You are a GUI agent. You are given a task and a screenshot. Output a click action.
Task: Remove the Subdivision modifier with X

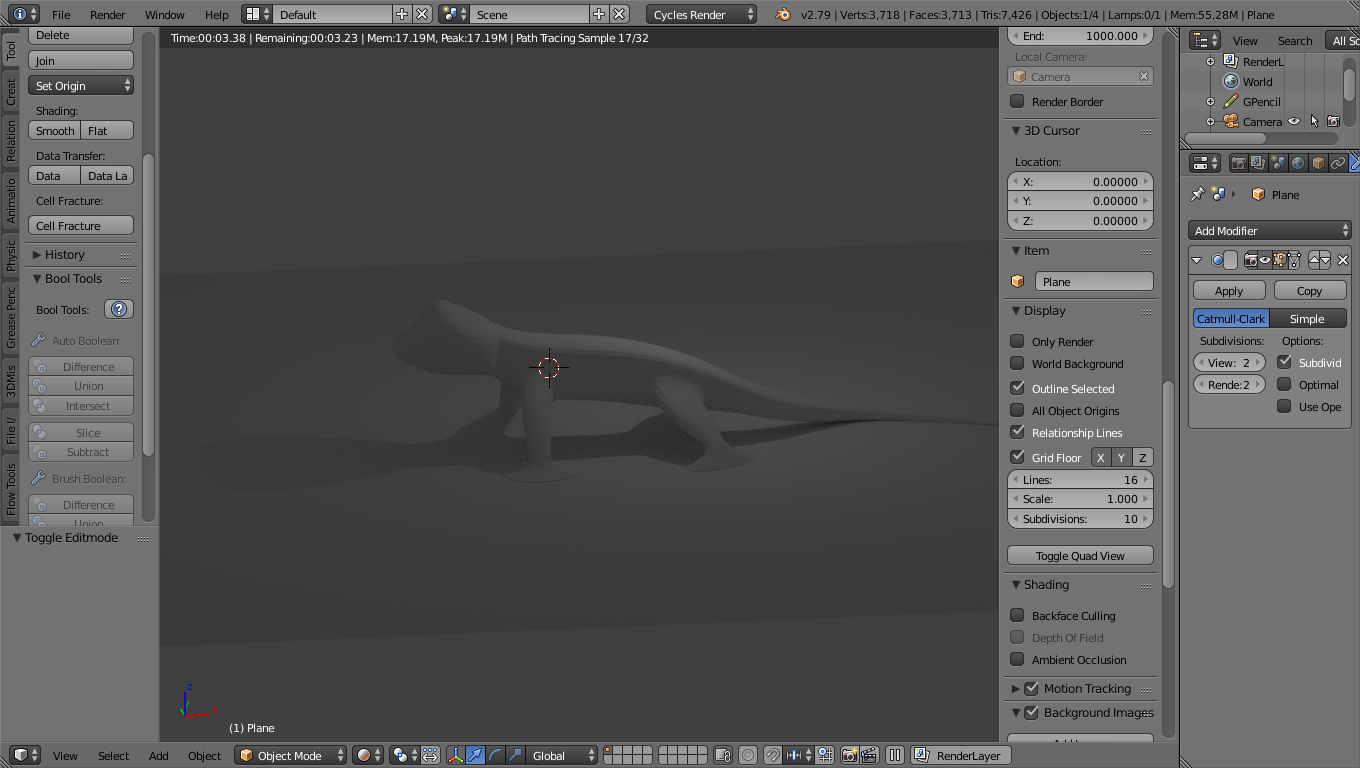tap(1343, 260)
